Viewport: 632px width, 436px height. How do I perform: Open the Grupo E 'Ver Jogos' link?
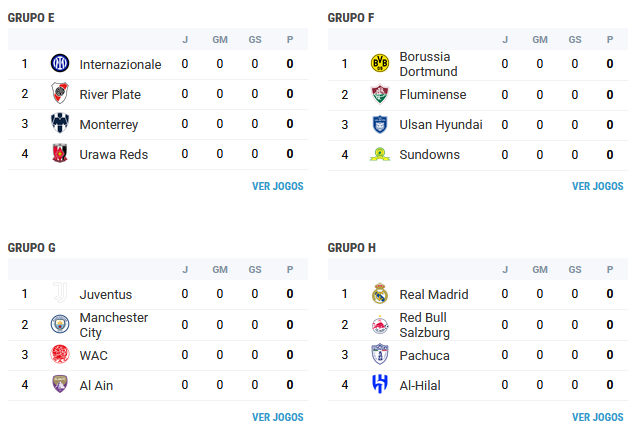[278, 186]
